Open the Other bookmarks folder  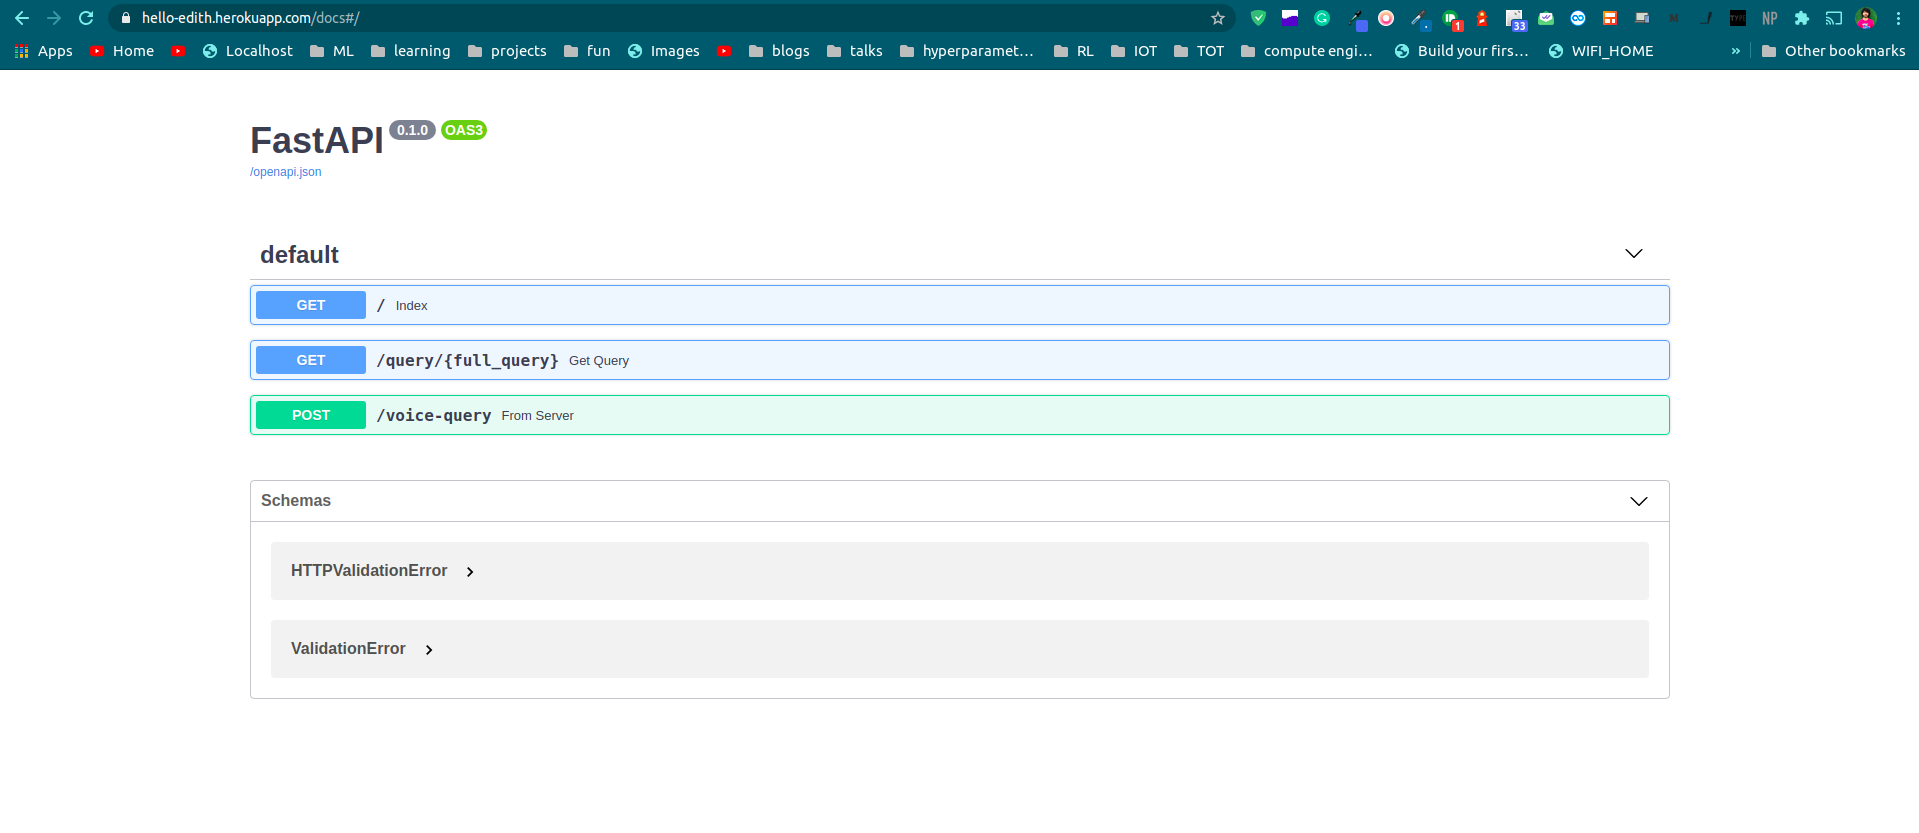pos(1834,51)
